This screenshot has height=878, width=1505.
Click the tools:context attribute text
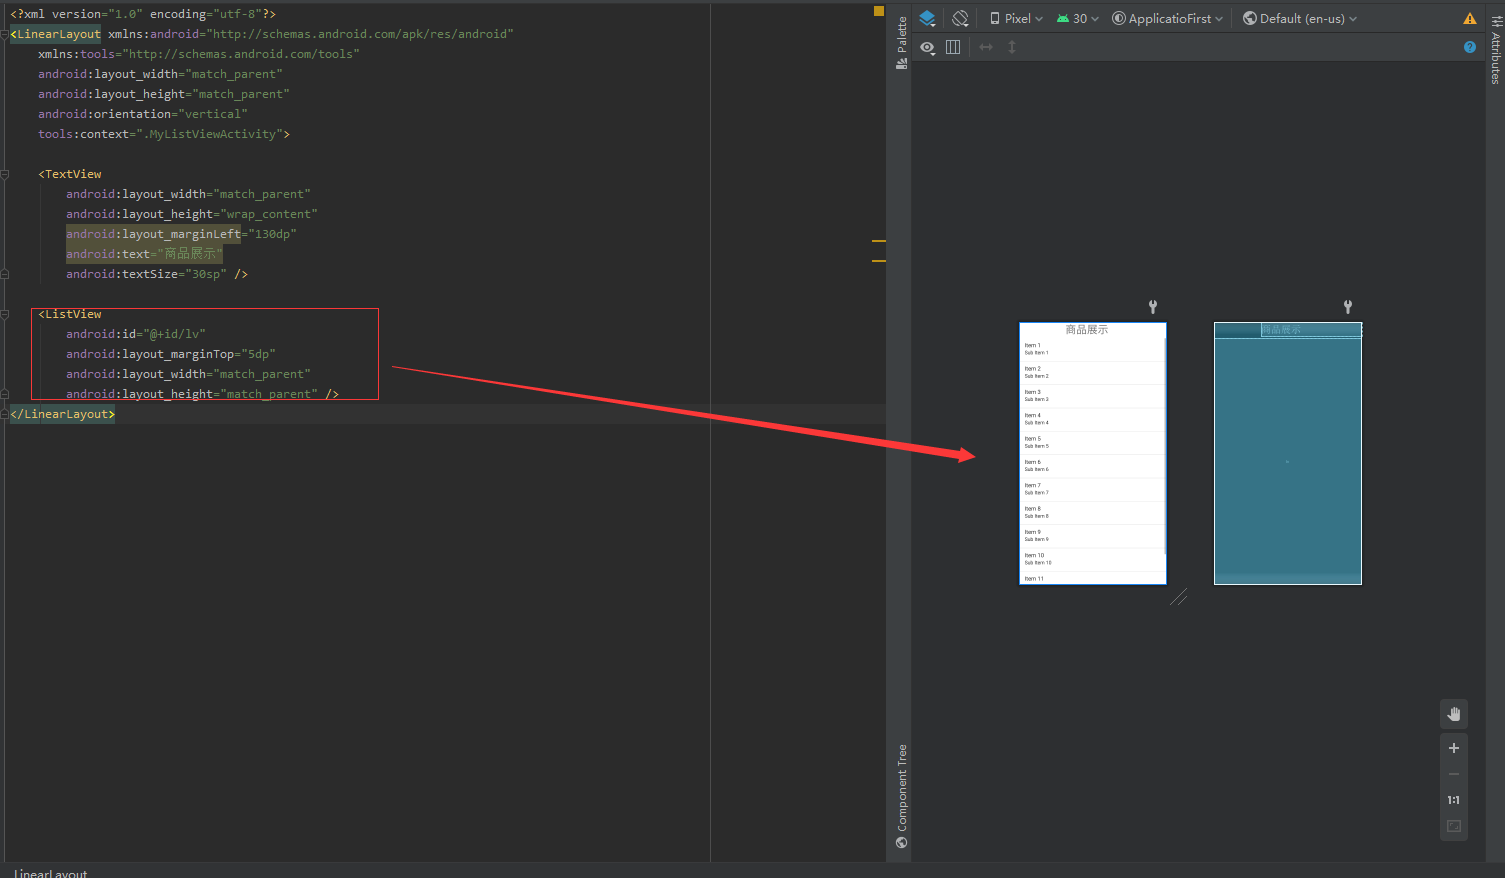pyautogui.click(x=164, y=134)
